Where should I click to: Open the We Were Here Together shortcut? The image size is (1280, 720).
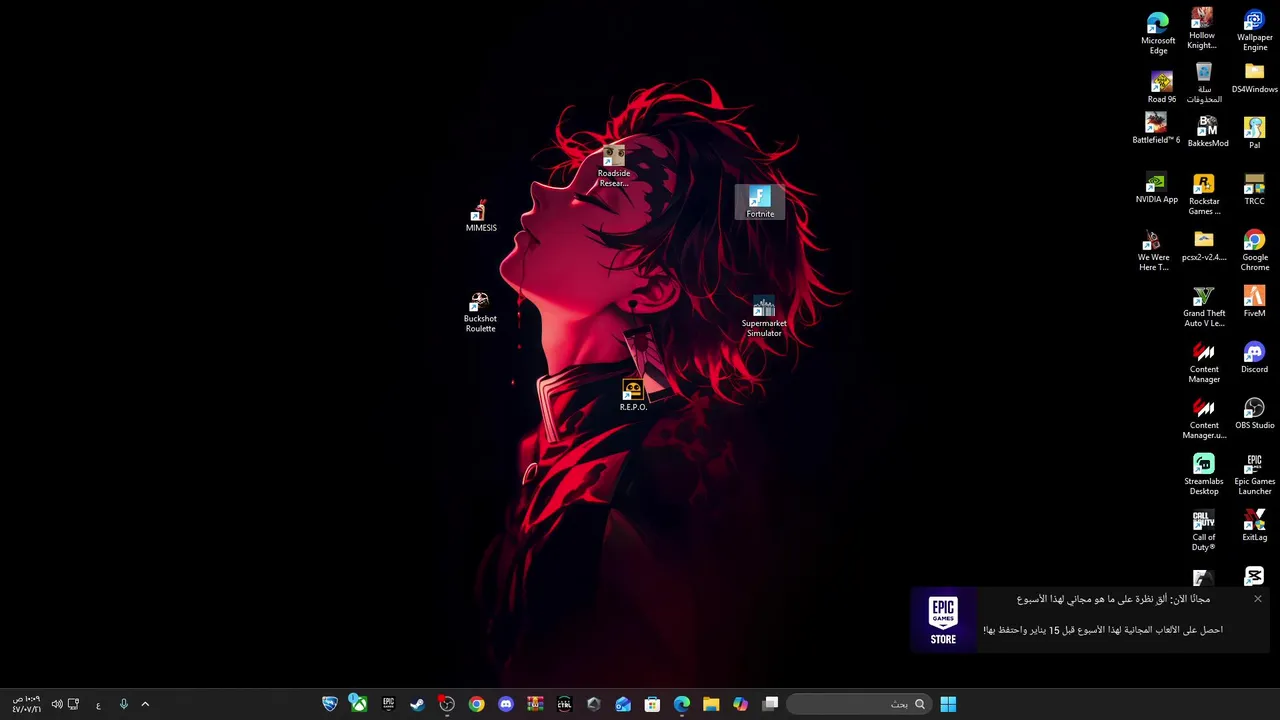[x=1153, y=251]
